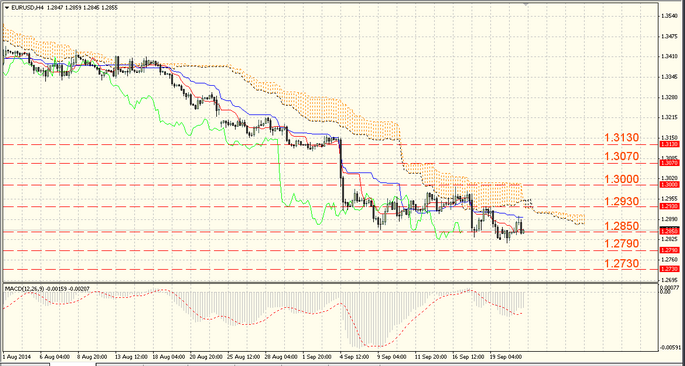Click the black current price tag on axis
685x366 pixels.
pos(668,230)
